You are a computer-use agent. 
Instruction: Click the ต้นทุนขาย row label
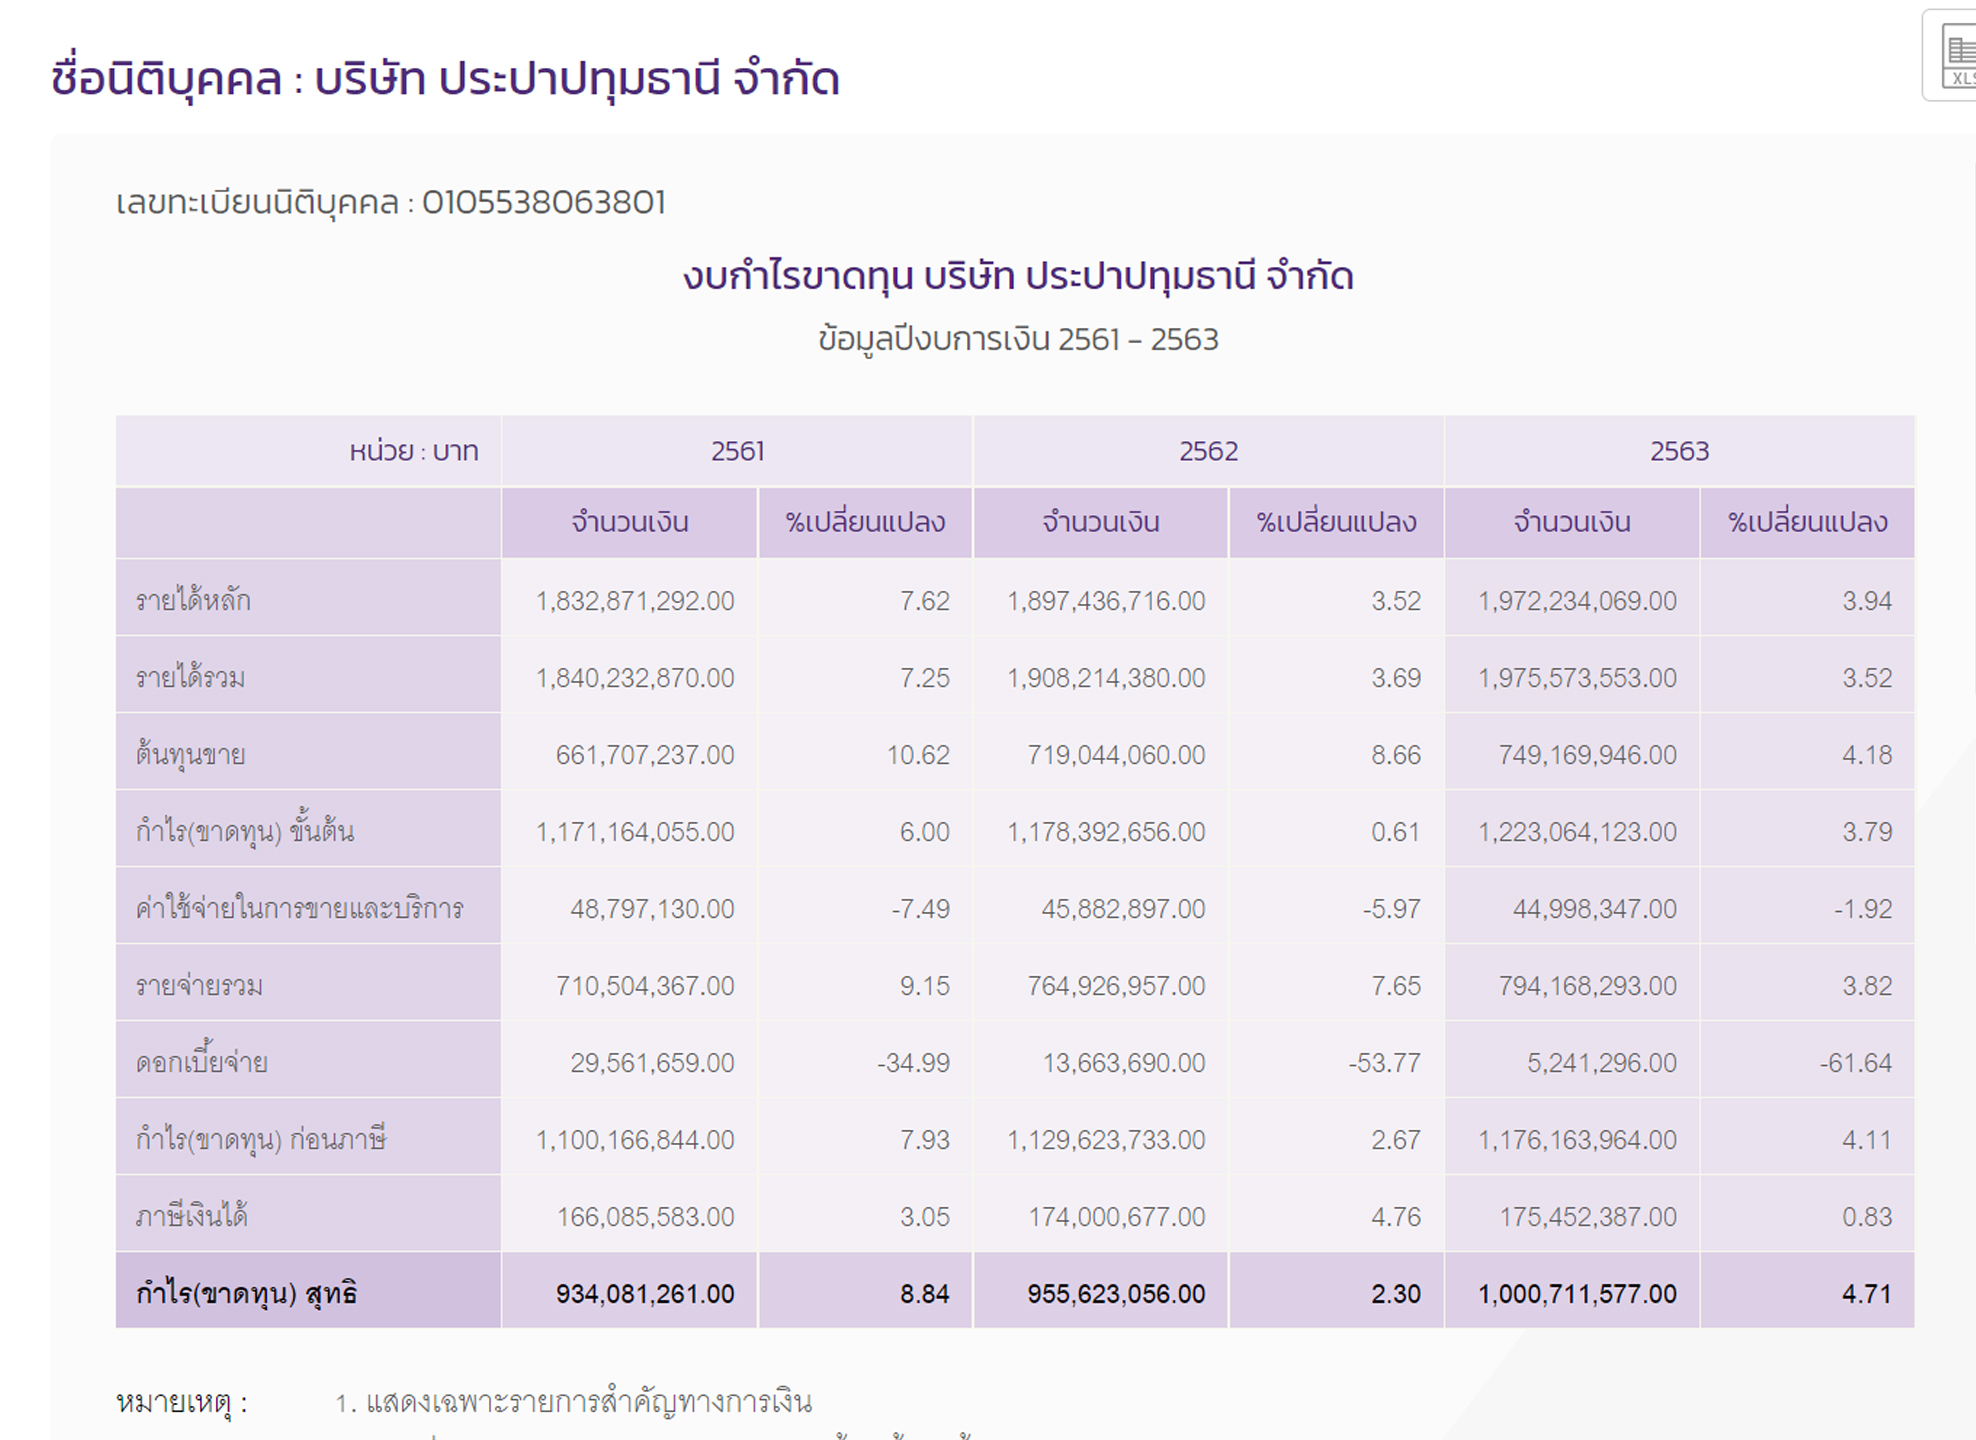pyautogui.click(x=190, y=755)
